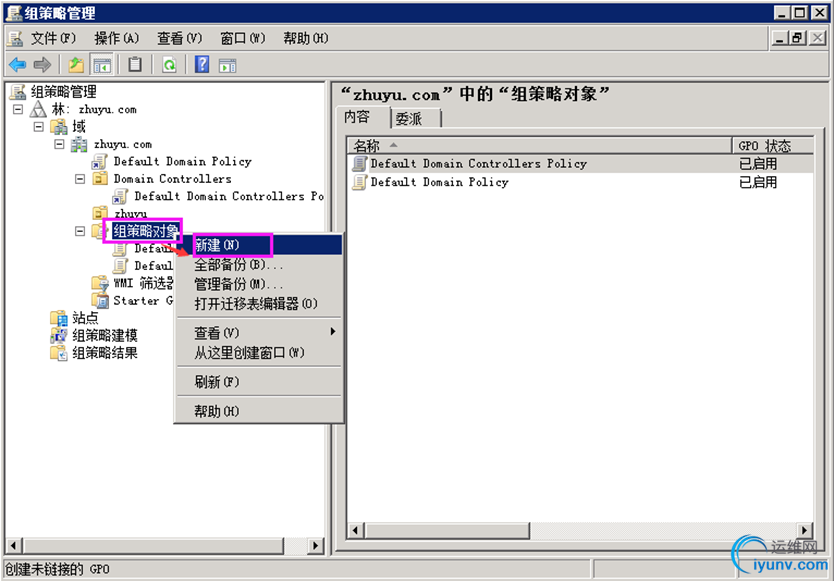
Task: Click the Forward arrow toolbar icon
Action: [x=42, y=65]
